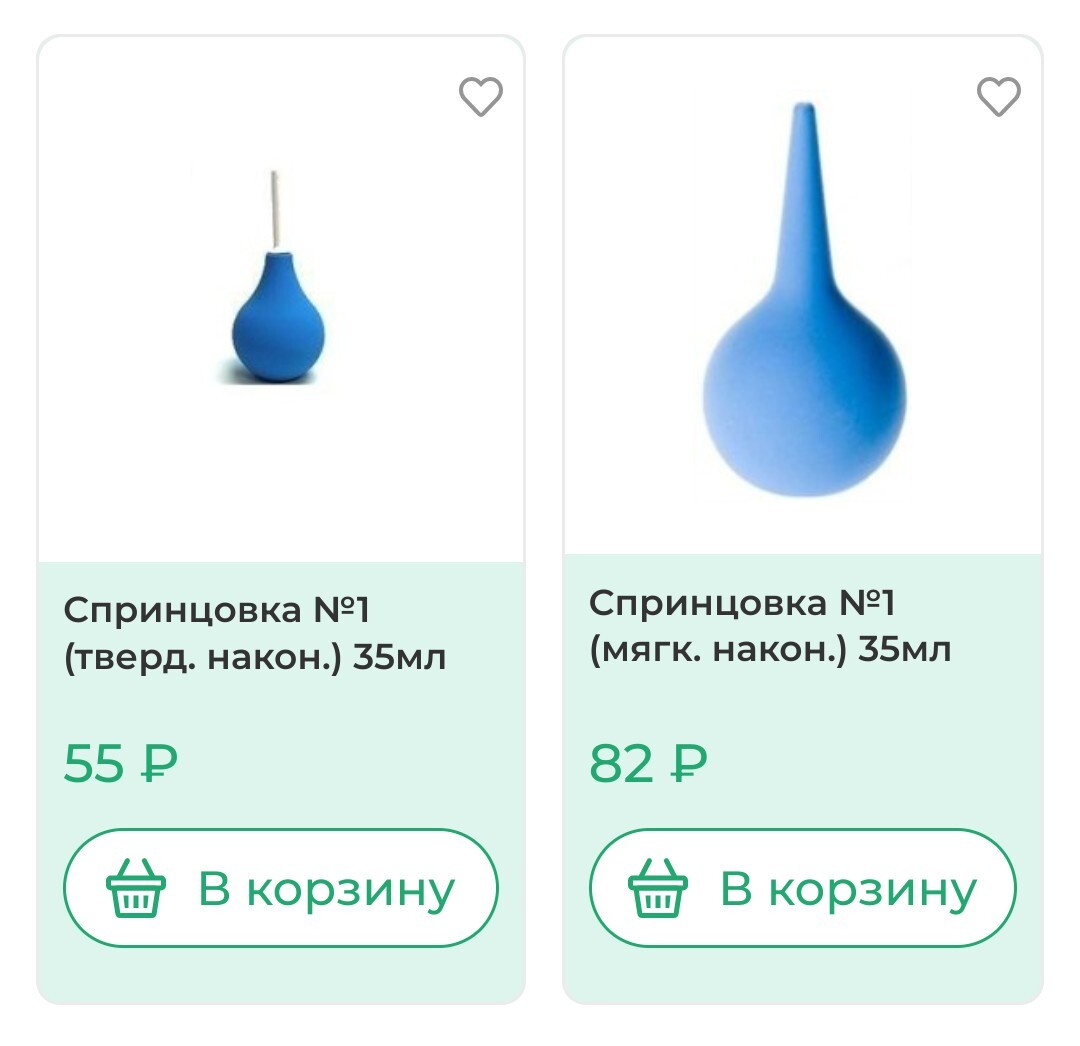
Task: Click the ruble symbol beside 82
Action: click(687, 765)
